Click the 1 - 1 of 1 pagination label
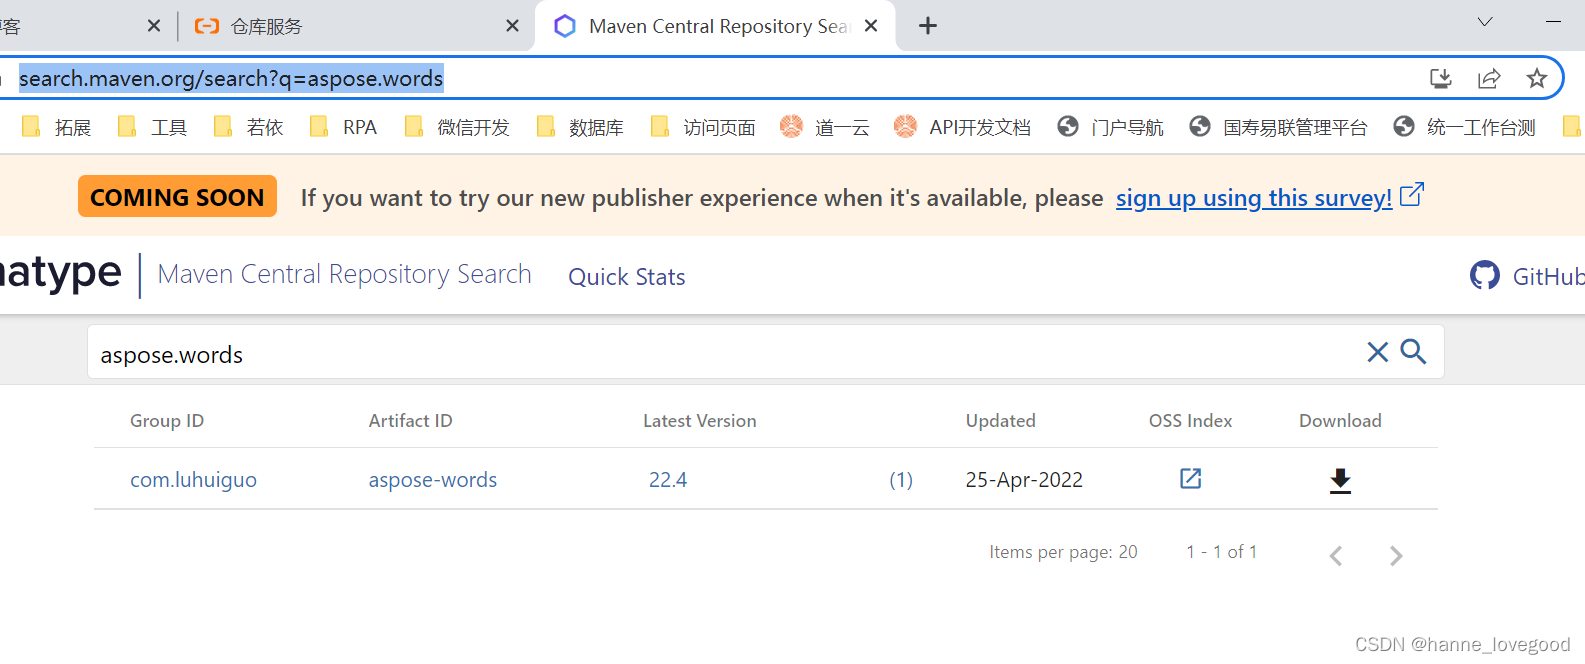Screen dimensions: 1585x664 tap(1221, 552)
